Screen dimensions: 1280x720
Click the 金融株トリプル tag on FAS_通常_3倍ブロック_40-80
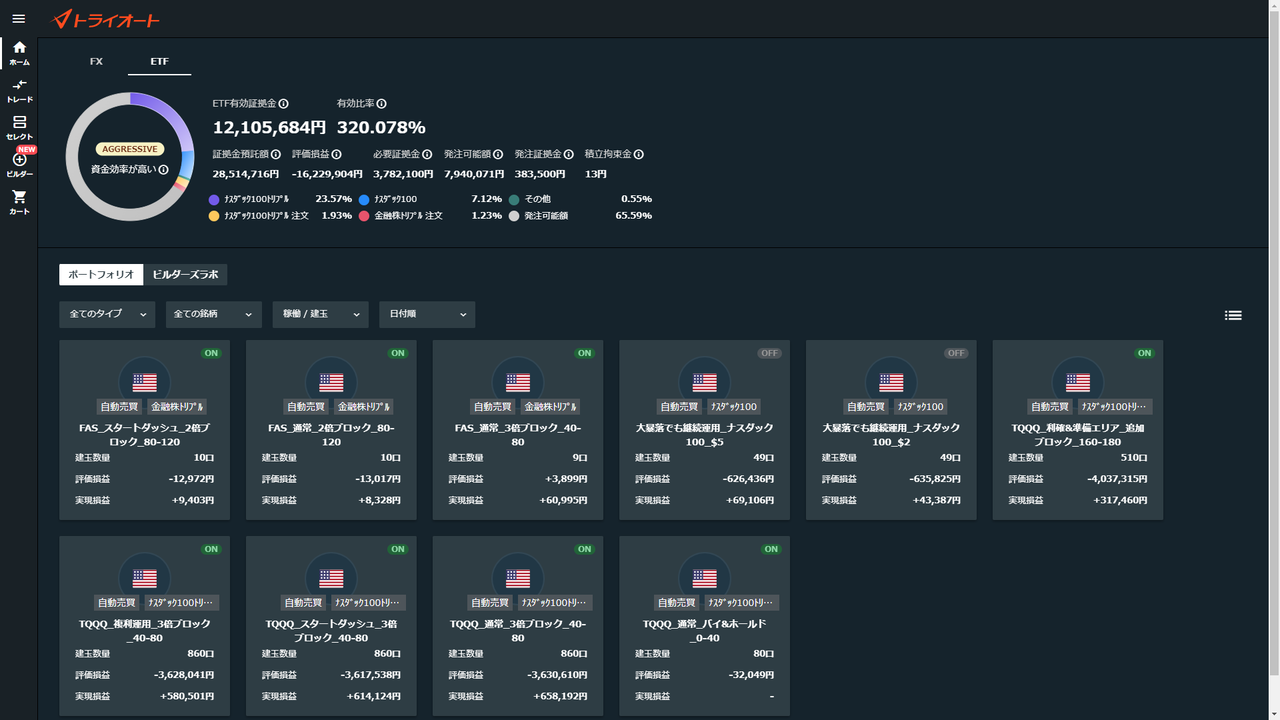pyautogui.click(x=551, y=407)
